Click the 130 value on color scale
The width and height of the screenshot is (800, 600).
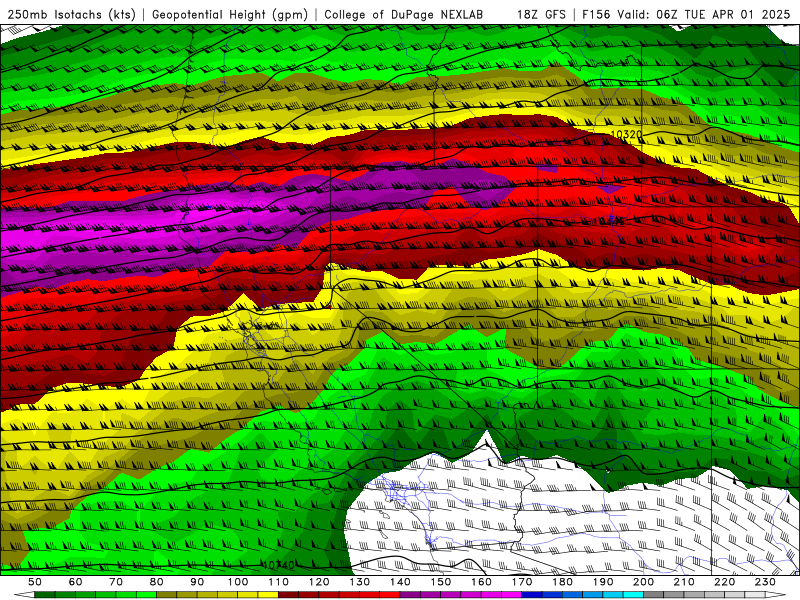[x=360, y=582]
